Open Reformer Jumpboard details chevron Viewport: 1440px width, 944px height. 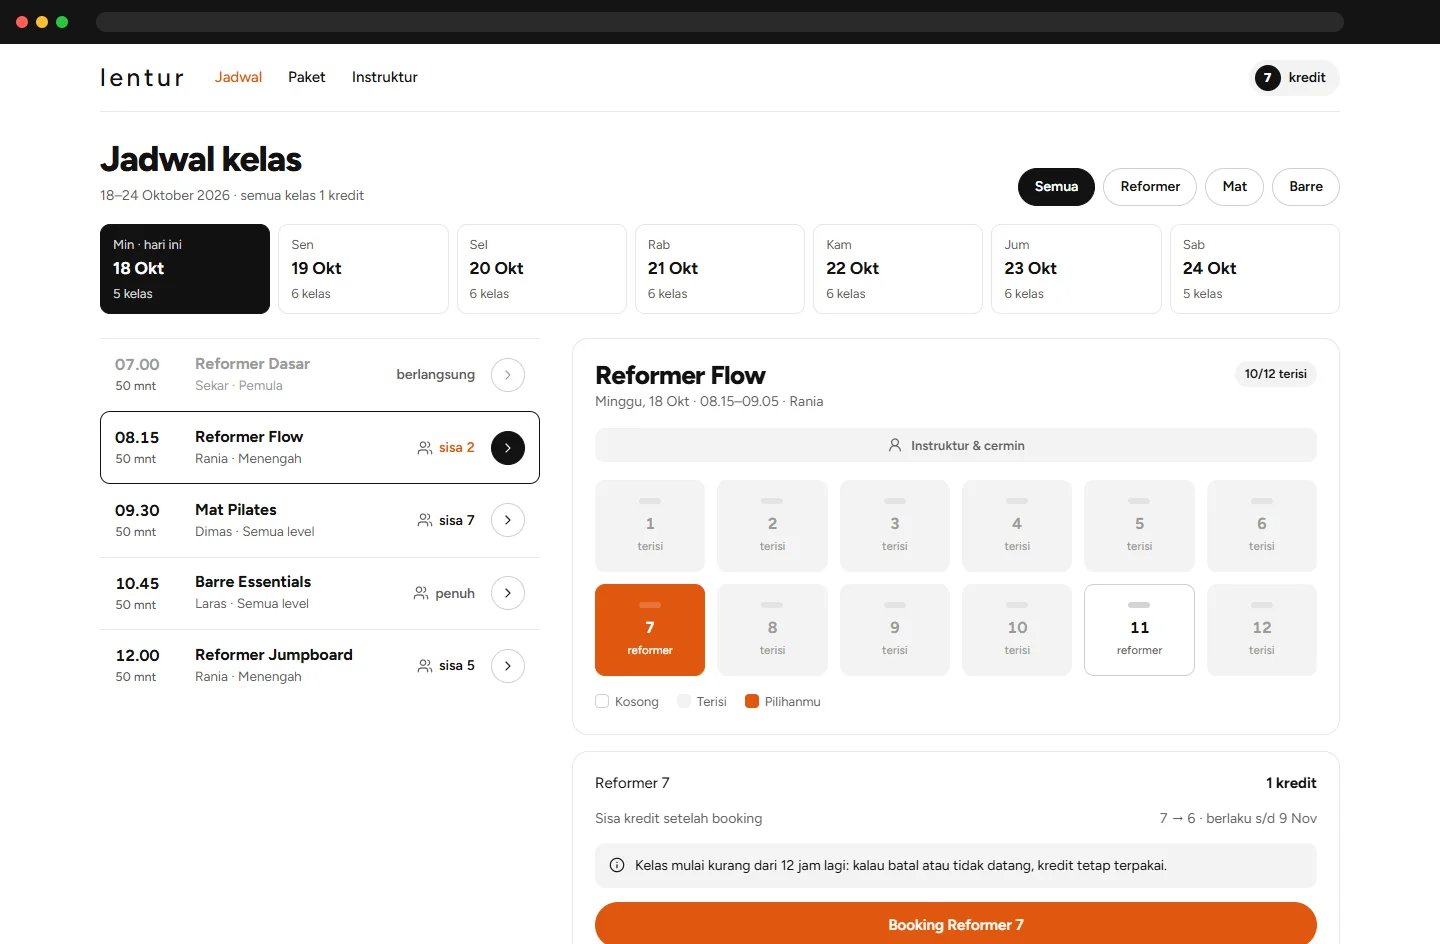(x=508, y=666)
